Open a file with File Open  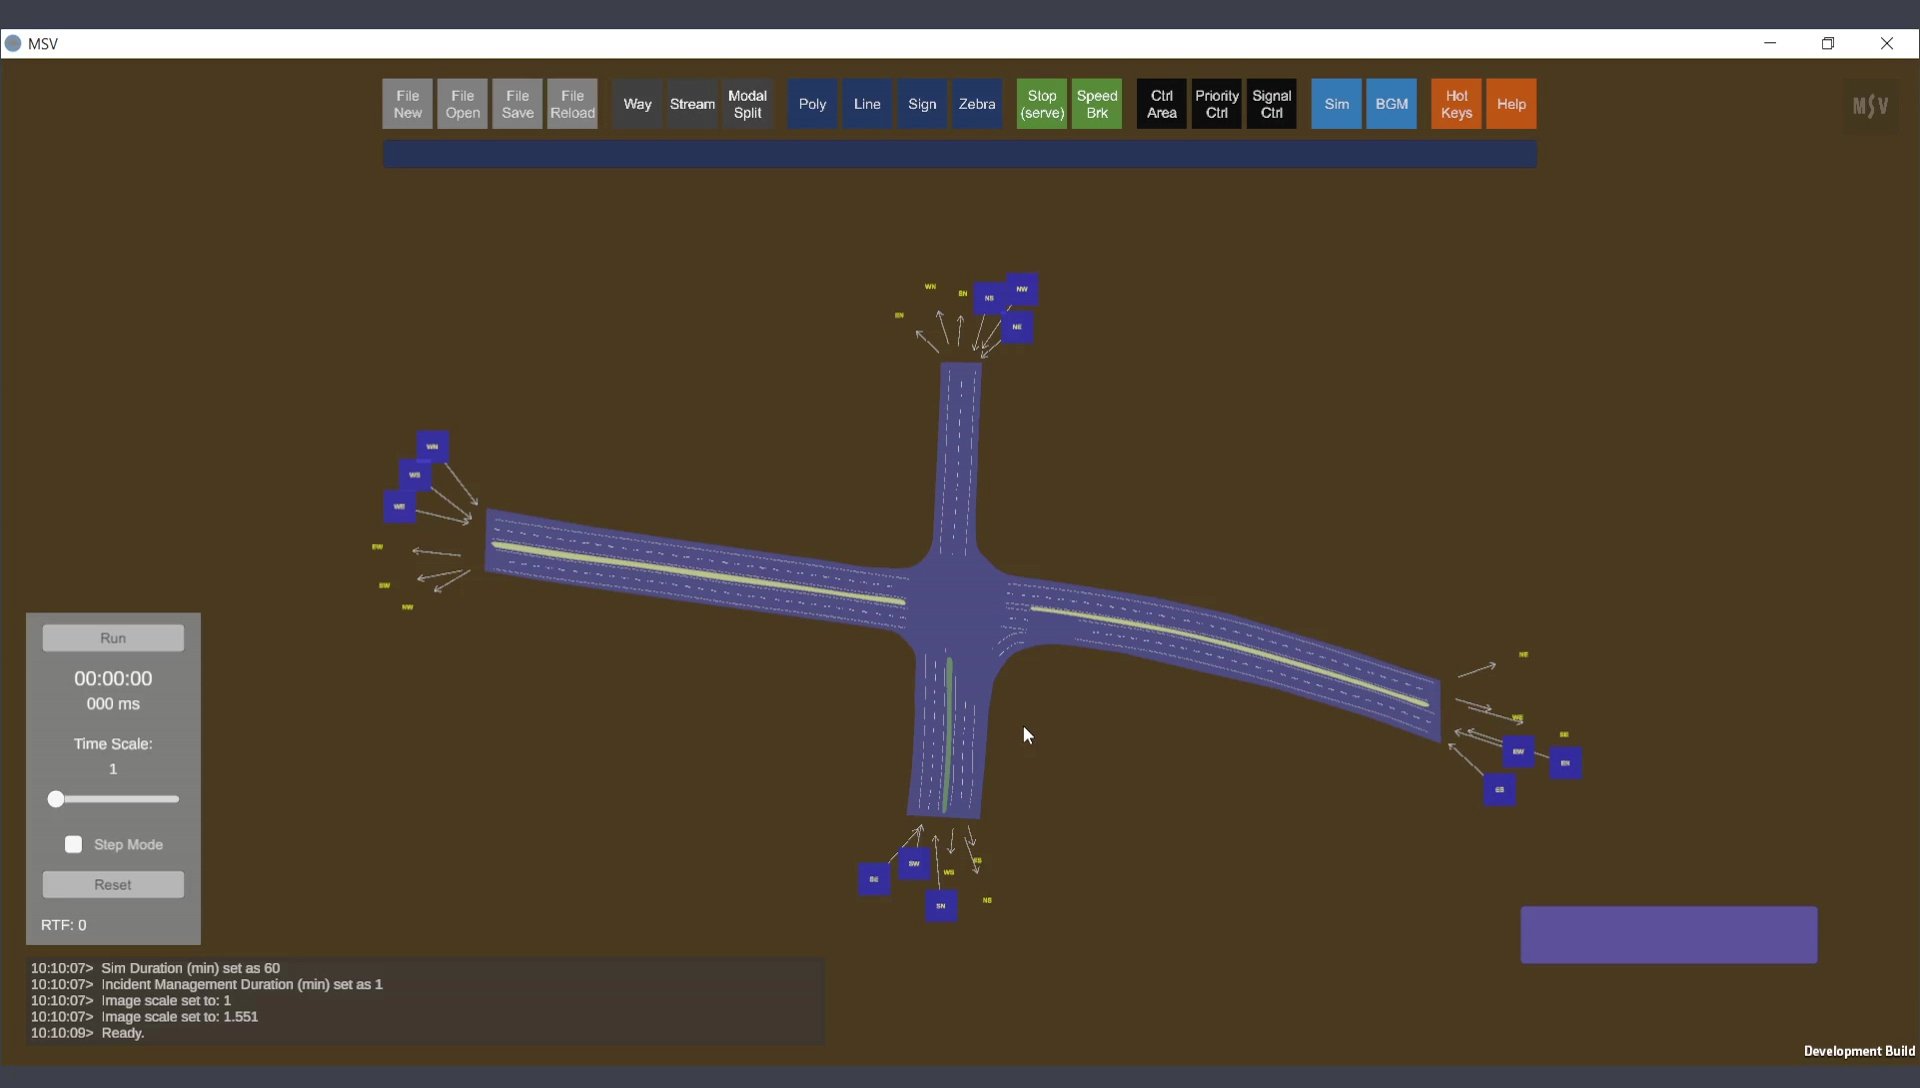tap(462, 104)
